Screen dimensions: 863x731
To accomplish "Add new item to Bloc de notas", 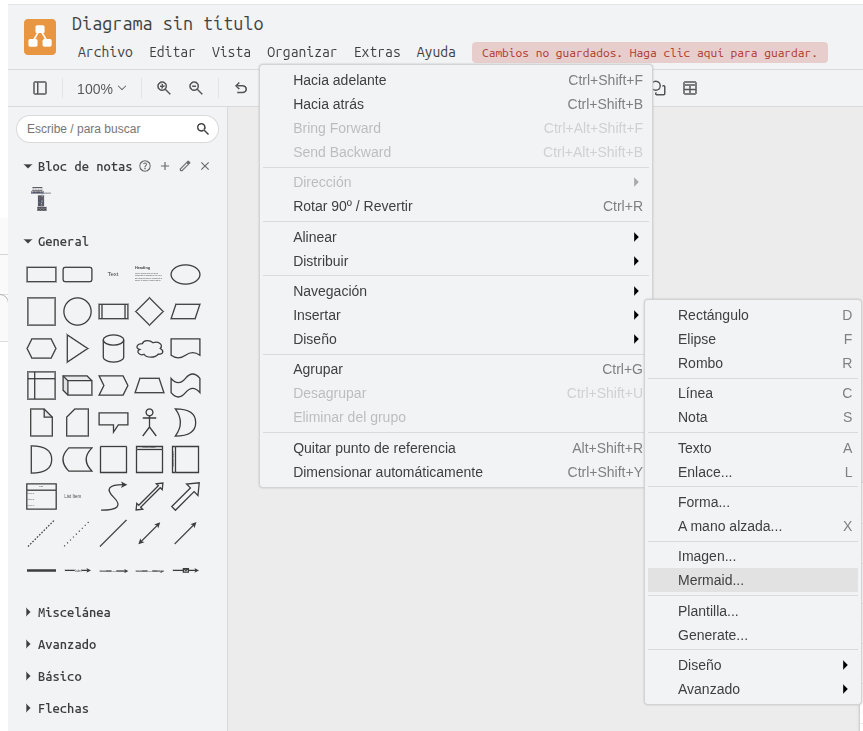I will click(x=165, y=166).
